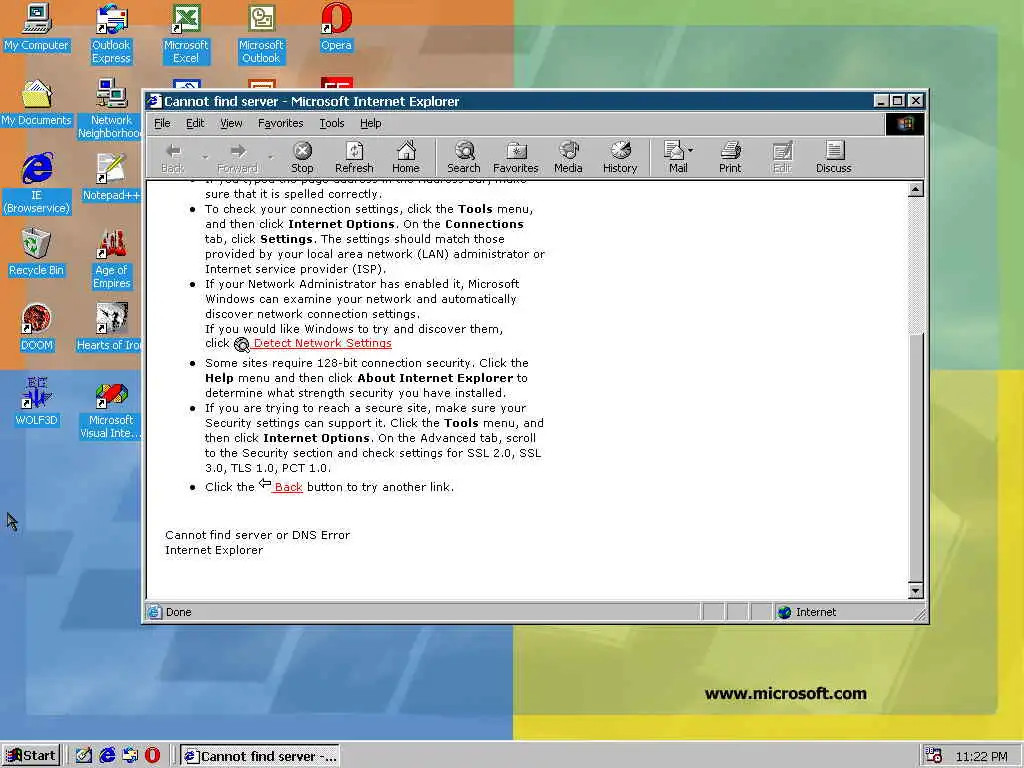The image size is (1024, 768).
Task: Click the IE window title bar icon
Action: [154, 101]
